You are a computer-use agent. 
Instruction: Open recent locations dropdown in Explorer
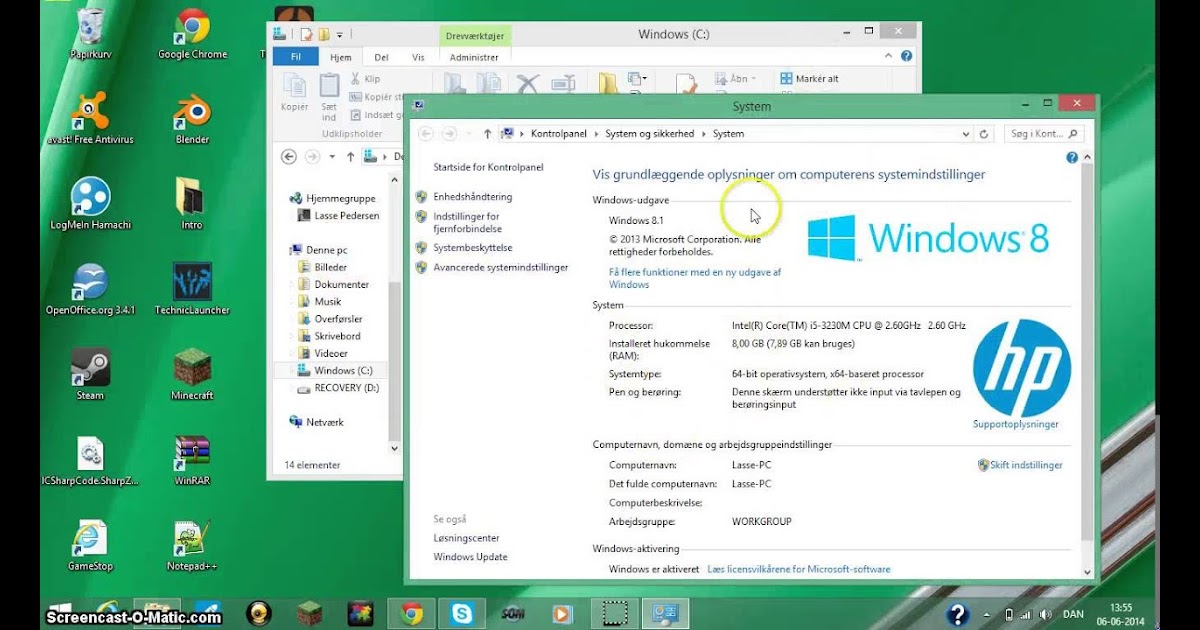point(332,157)
